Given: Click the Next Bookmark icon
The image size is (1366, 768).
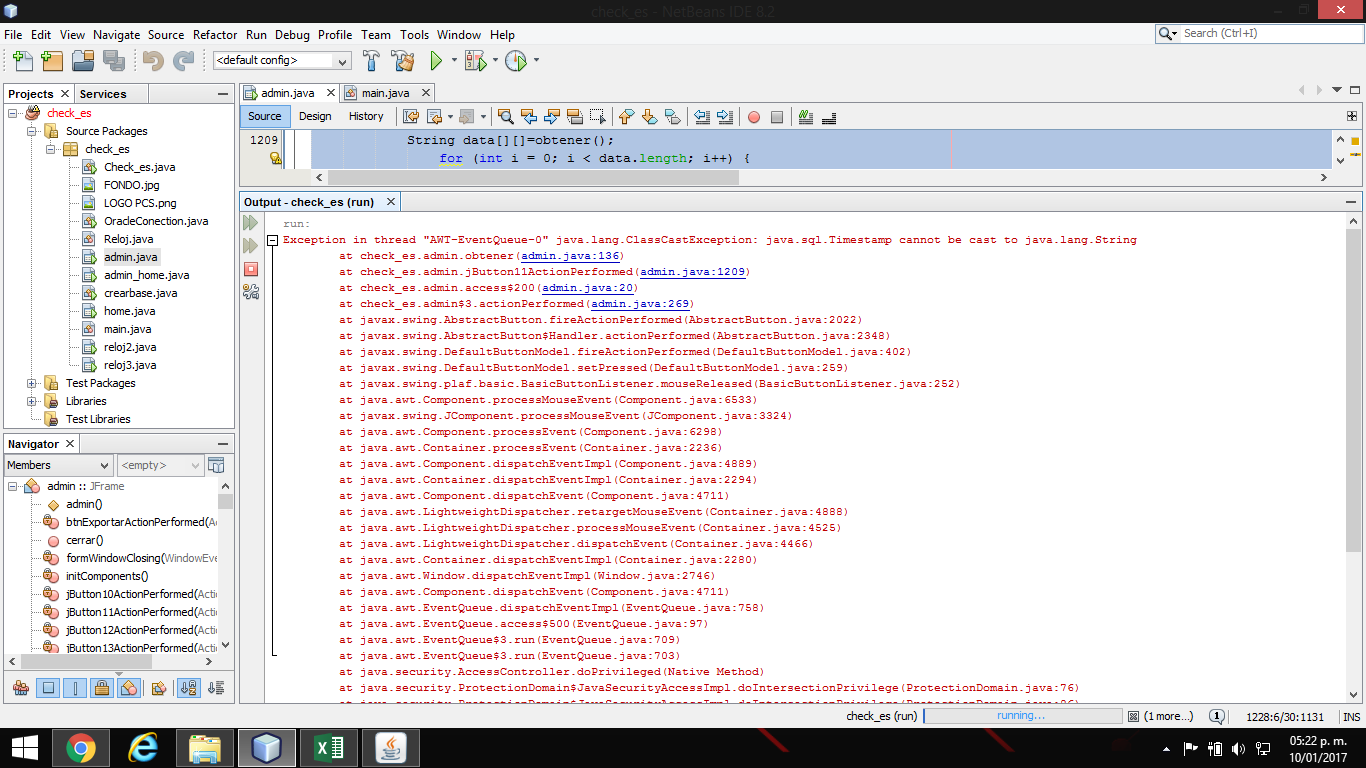Looking at the screenshot, I should [649, 117].
